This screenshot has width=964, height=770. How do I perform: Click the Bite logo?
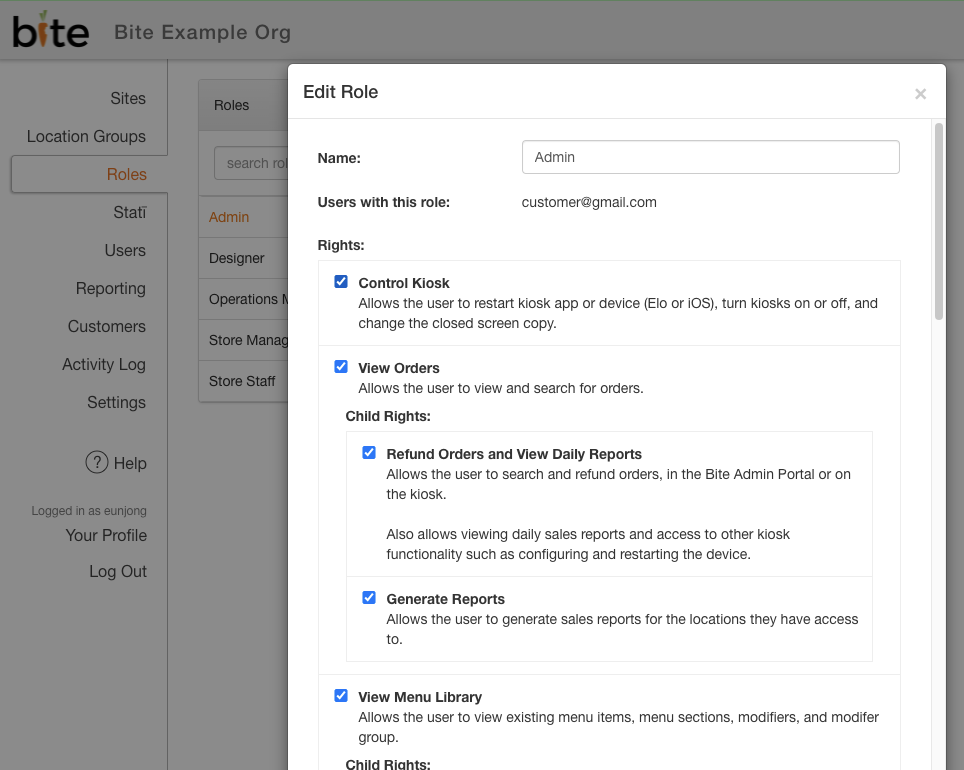49,30
